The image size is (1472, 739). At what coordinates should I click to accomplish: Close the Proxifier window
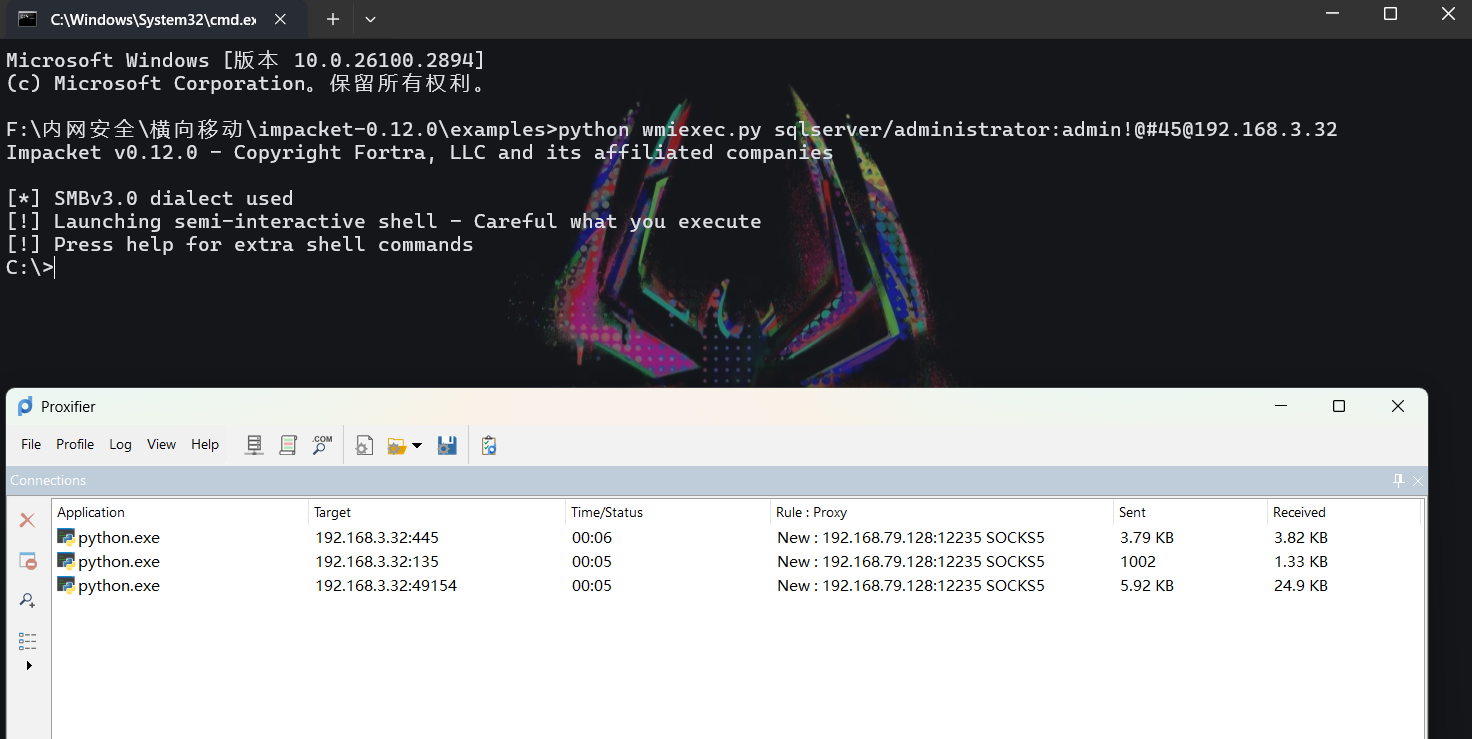(x=1398, y=406)
